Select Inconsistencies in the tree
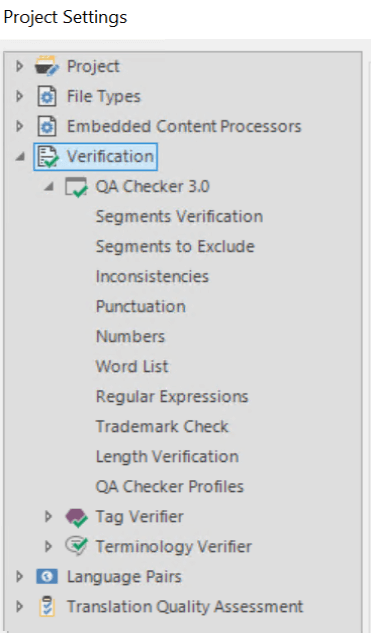The width and height of the screenshot is (371, 633). coord(152,277)
